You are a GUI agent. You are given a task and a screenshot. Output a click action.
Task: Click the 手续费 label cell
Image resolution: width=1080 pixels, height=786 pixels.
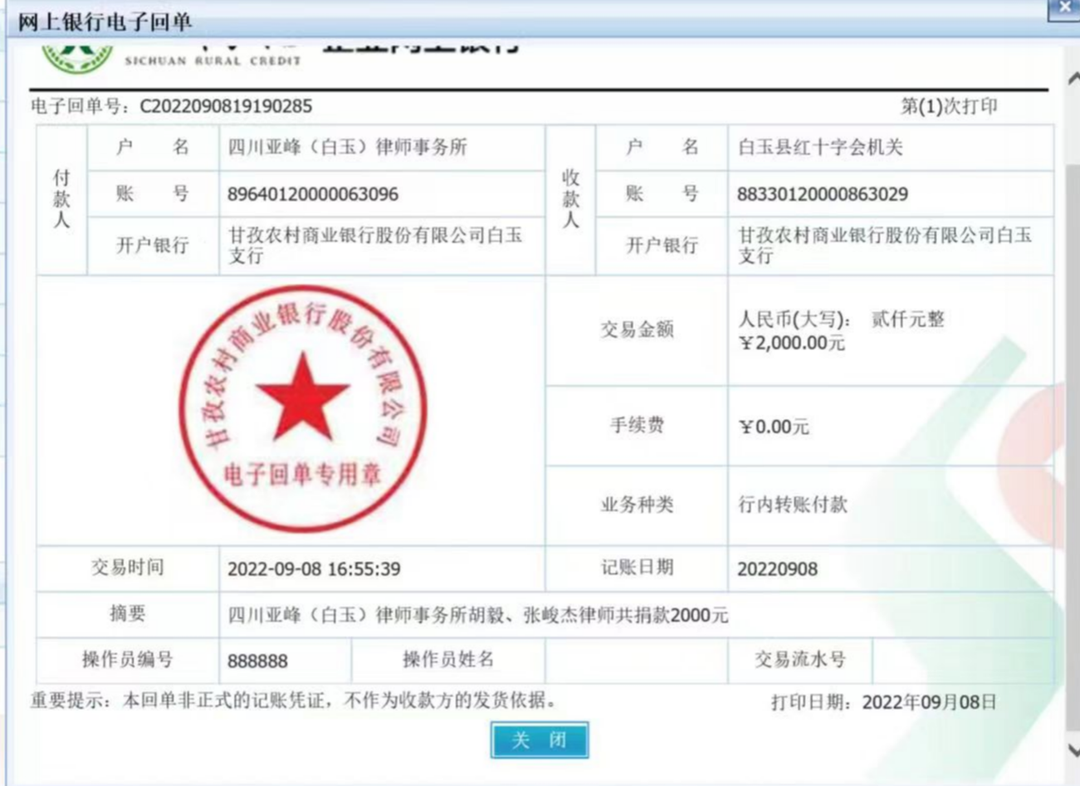[x=636, y=426]
